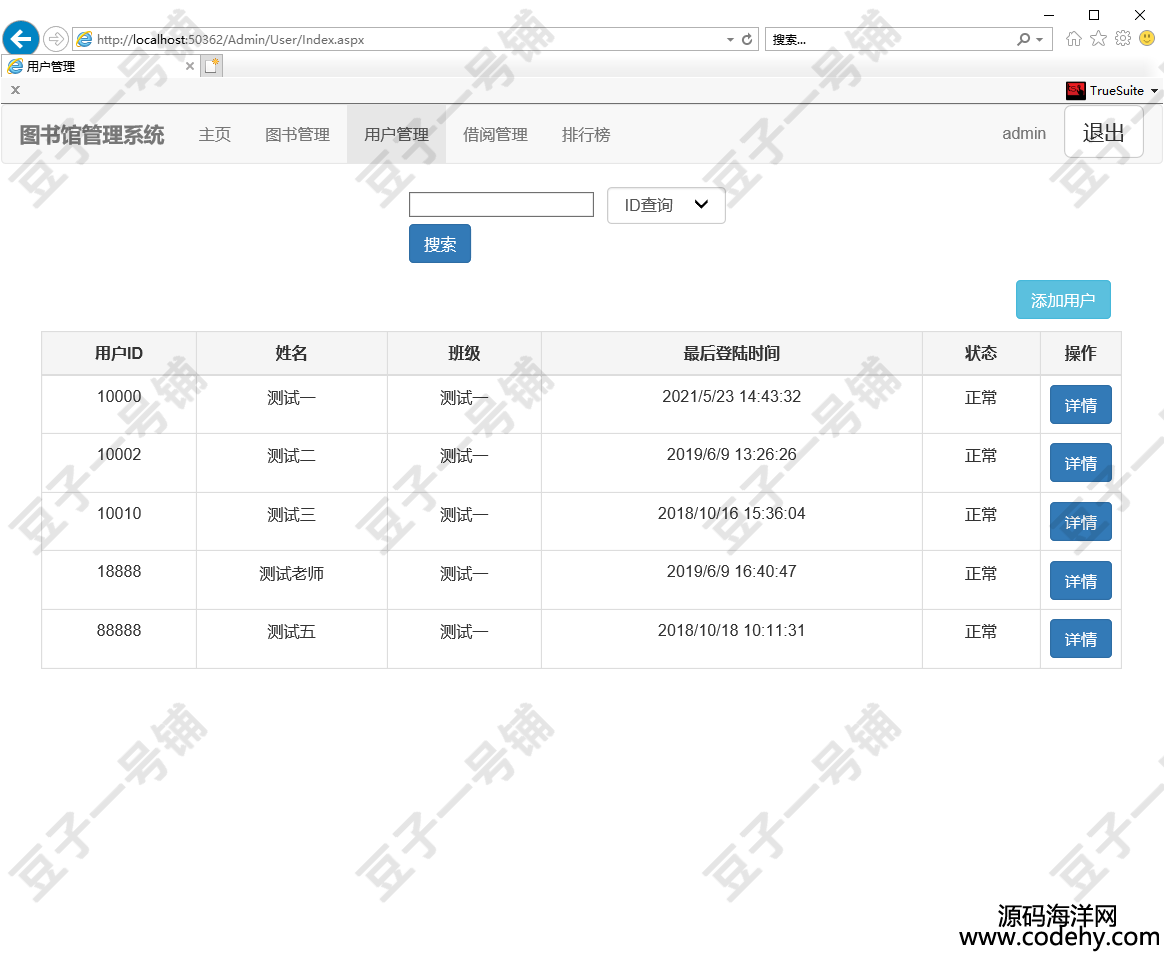1164x957 pixels.
Task: Click the smiley feedback icon
Action: coord(1147,39)
